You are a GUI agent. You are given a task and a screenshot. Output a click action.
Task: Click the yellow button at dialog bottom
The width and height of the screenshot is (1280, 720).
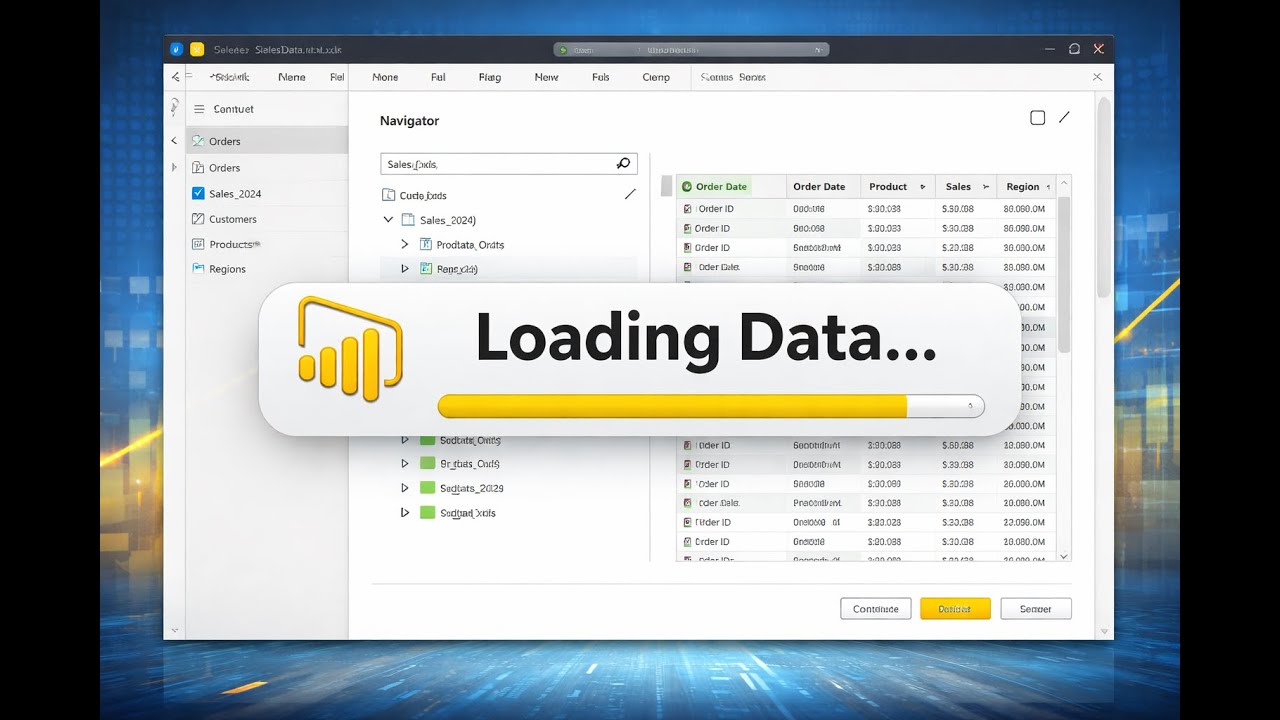(955, 608)
